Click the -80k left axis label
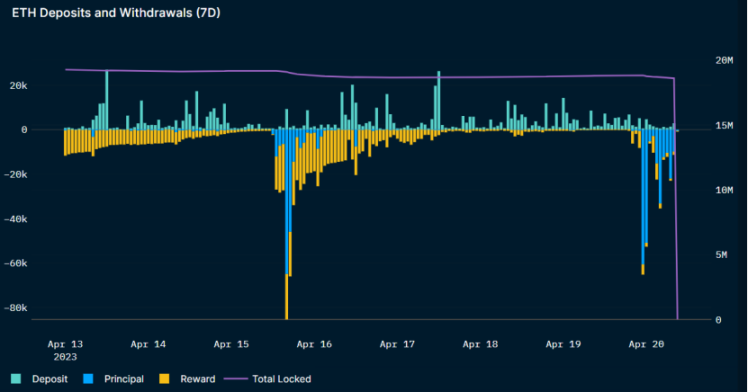The image size is (748, 392). click(x=15, y=308)
